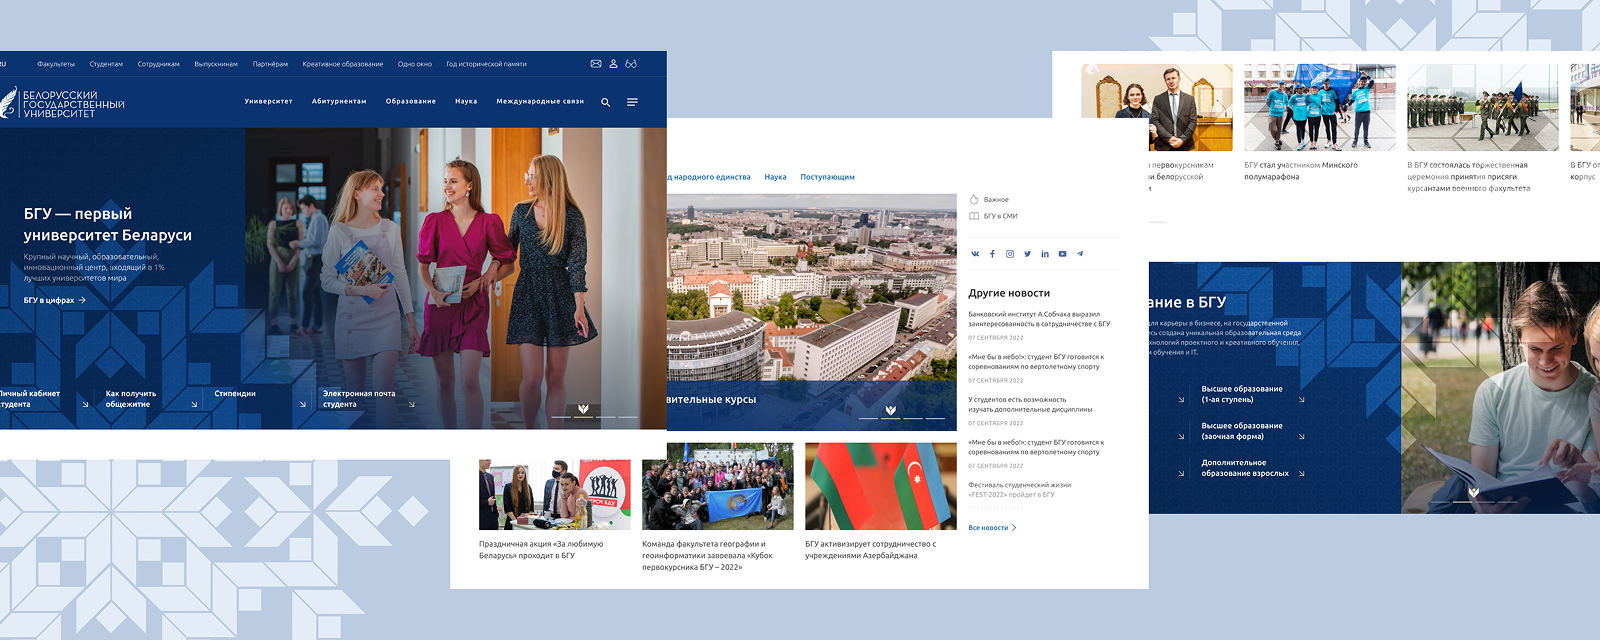Image resolution: width=1600 pixels, height=640 pixels.
Task: Open search with the magnifier icon
Action: [x=605, y=102]
